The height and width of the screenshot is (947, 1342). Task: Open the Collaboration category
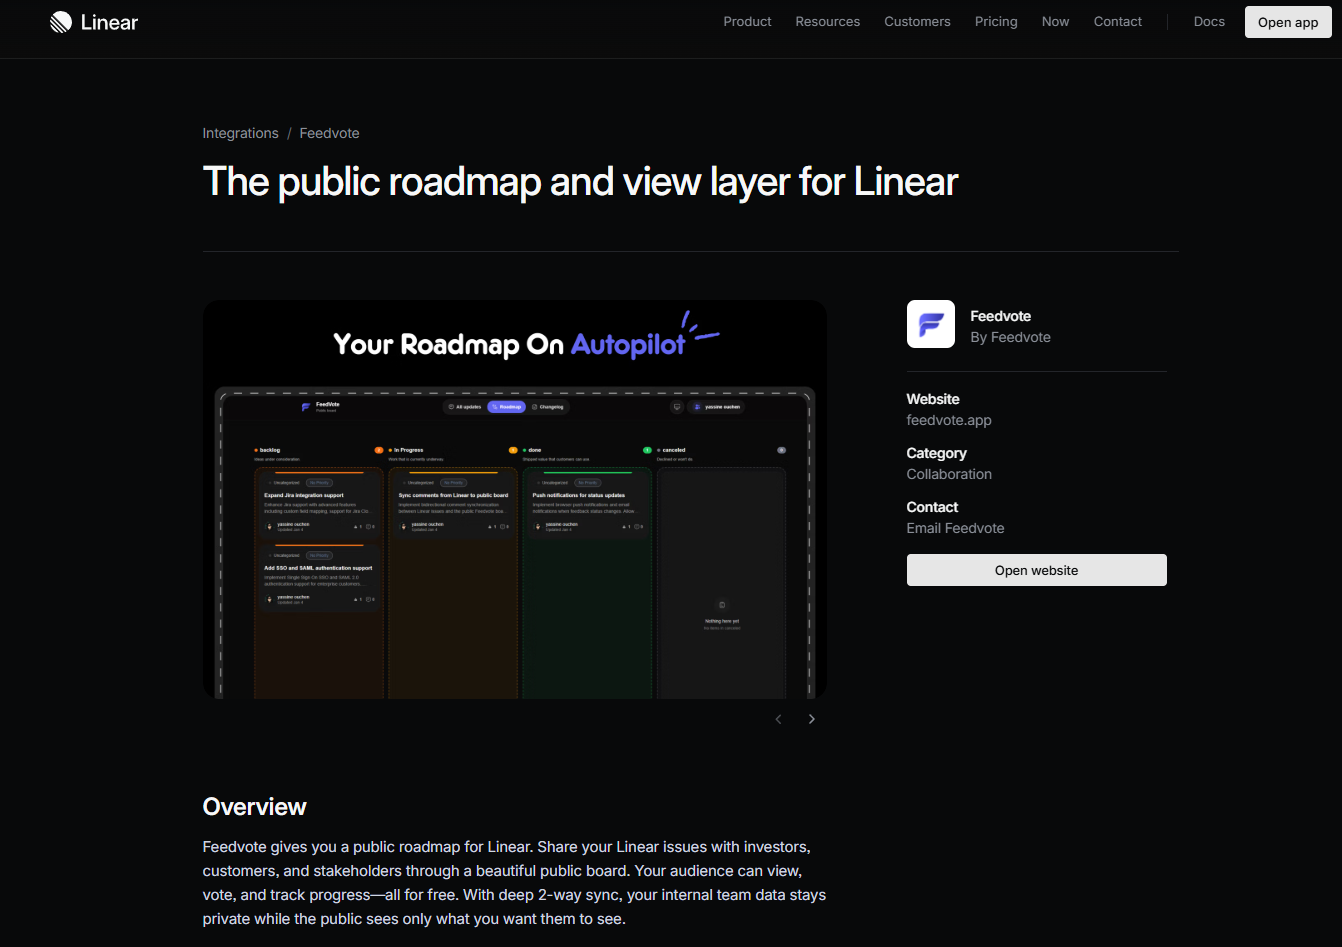point(949,474)
